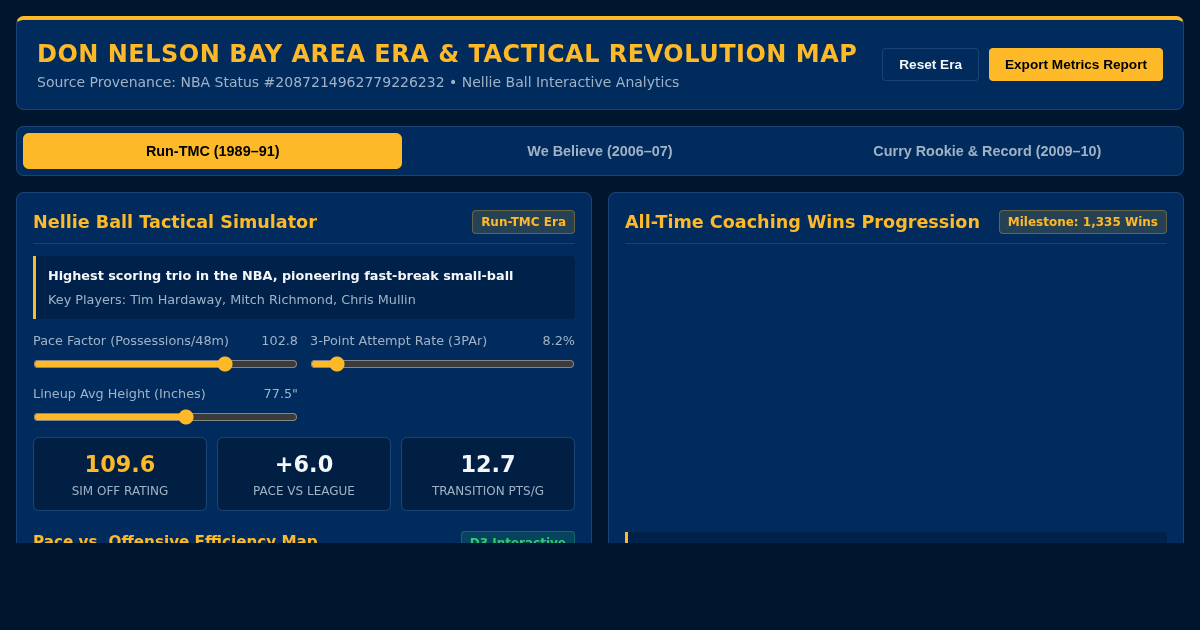Click the +6.0 Pace vs League card

point(304,474)
